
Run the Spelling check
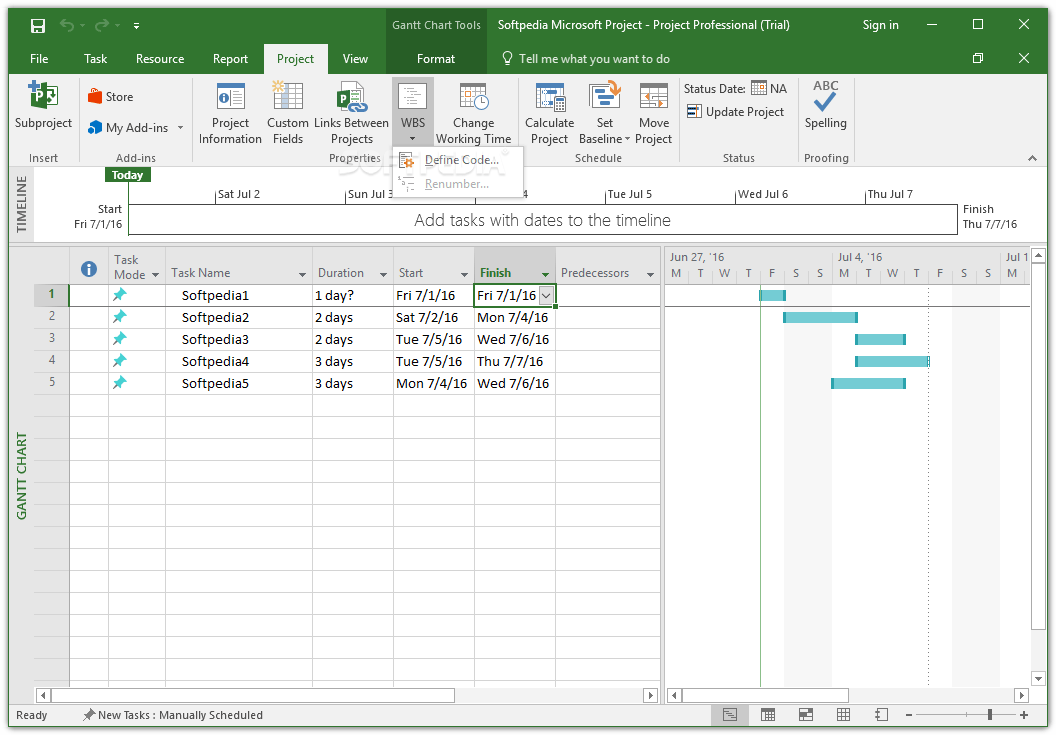[825, 110]
